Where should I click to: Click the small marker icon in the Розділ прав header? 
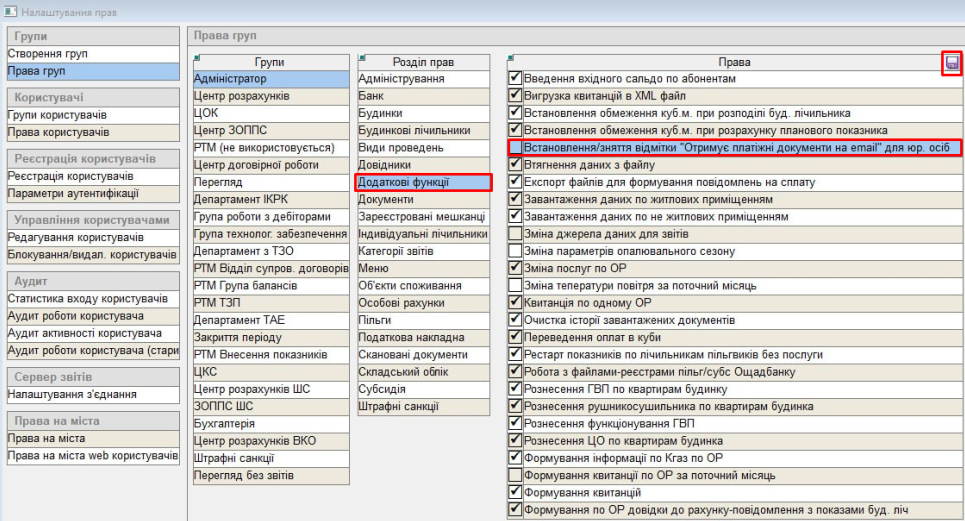click(x=362, y=58)
